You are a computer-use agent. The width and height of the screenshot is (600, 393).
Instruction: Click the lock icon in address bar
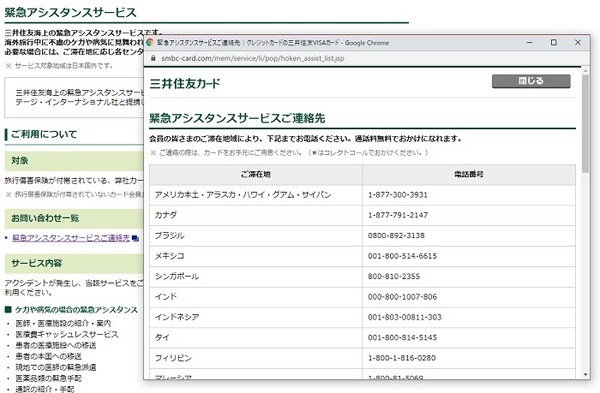tap(153, 58)
